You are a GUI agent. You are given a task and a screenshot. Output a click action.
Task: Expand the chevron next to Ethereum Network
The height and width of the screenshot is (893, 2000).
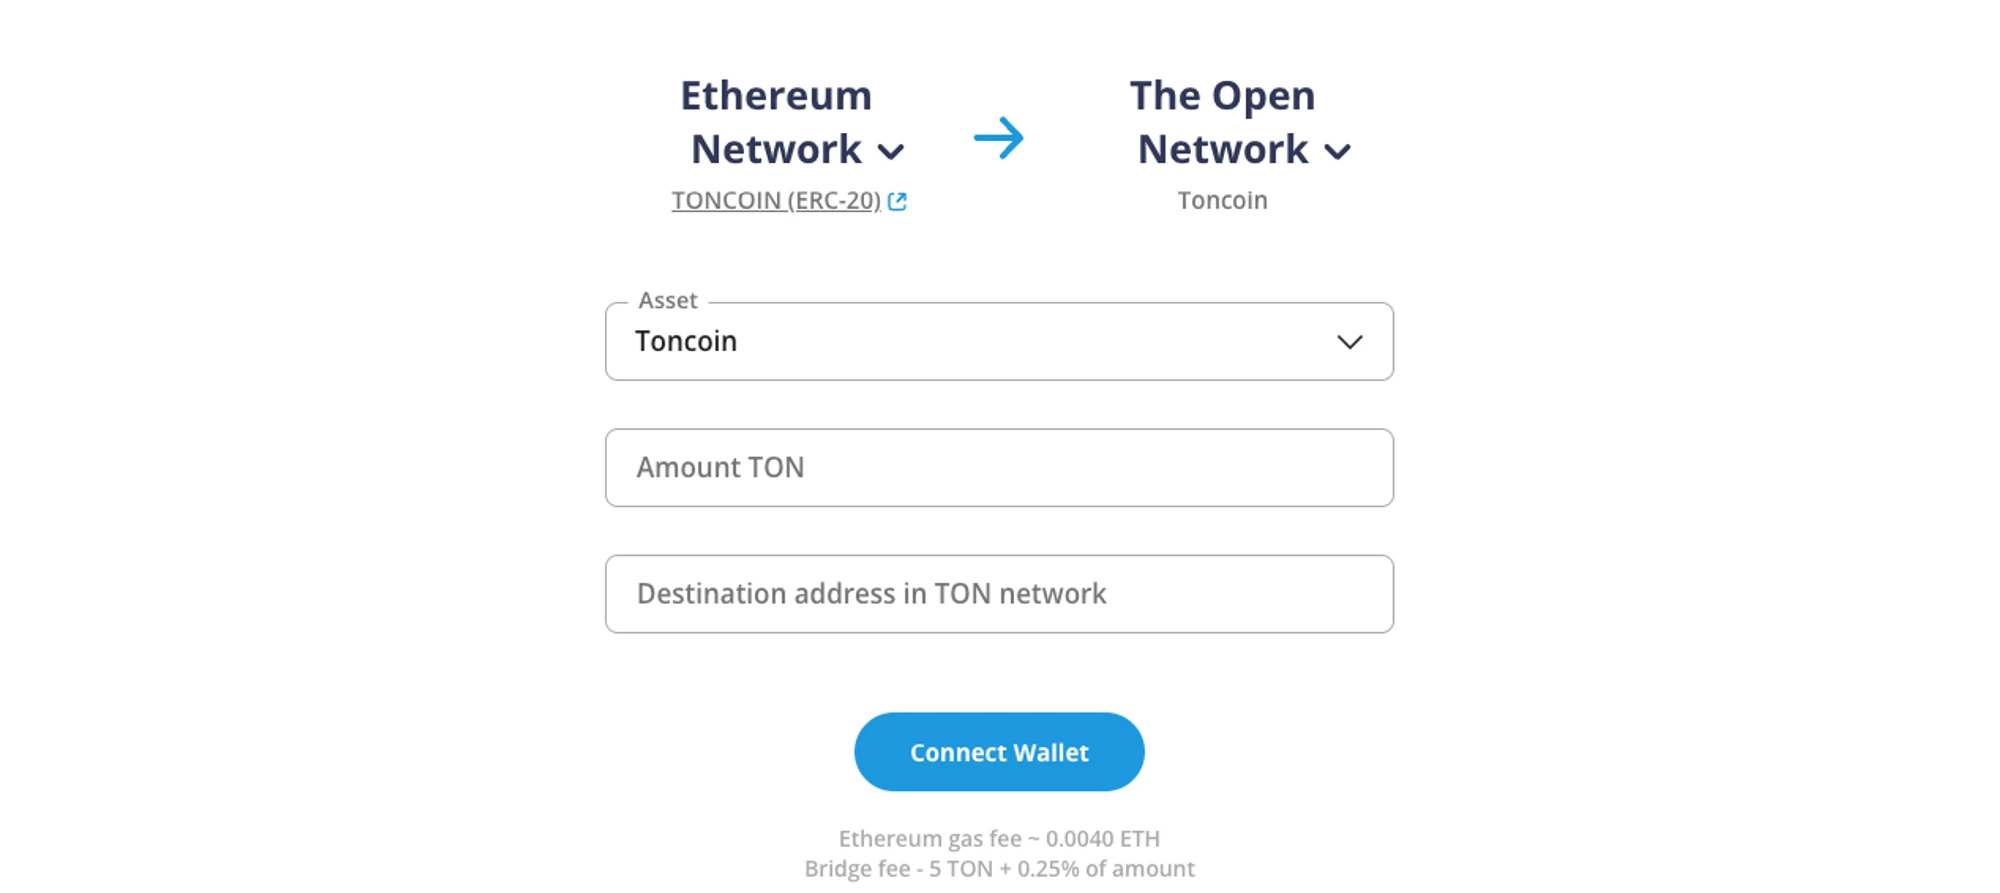[x=891, y=152]
